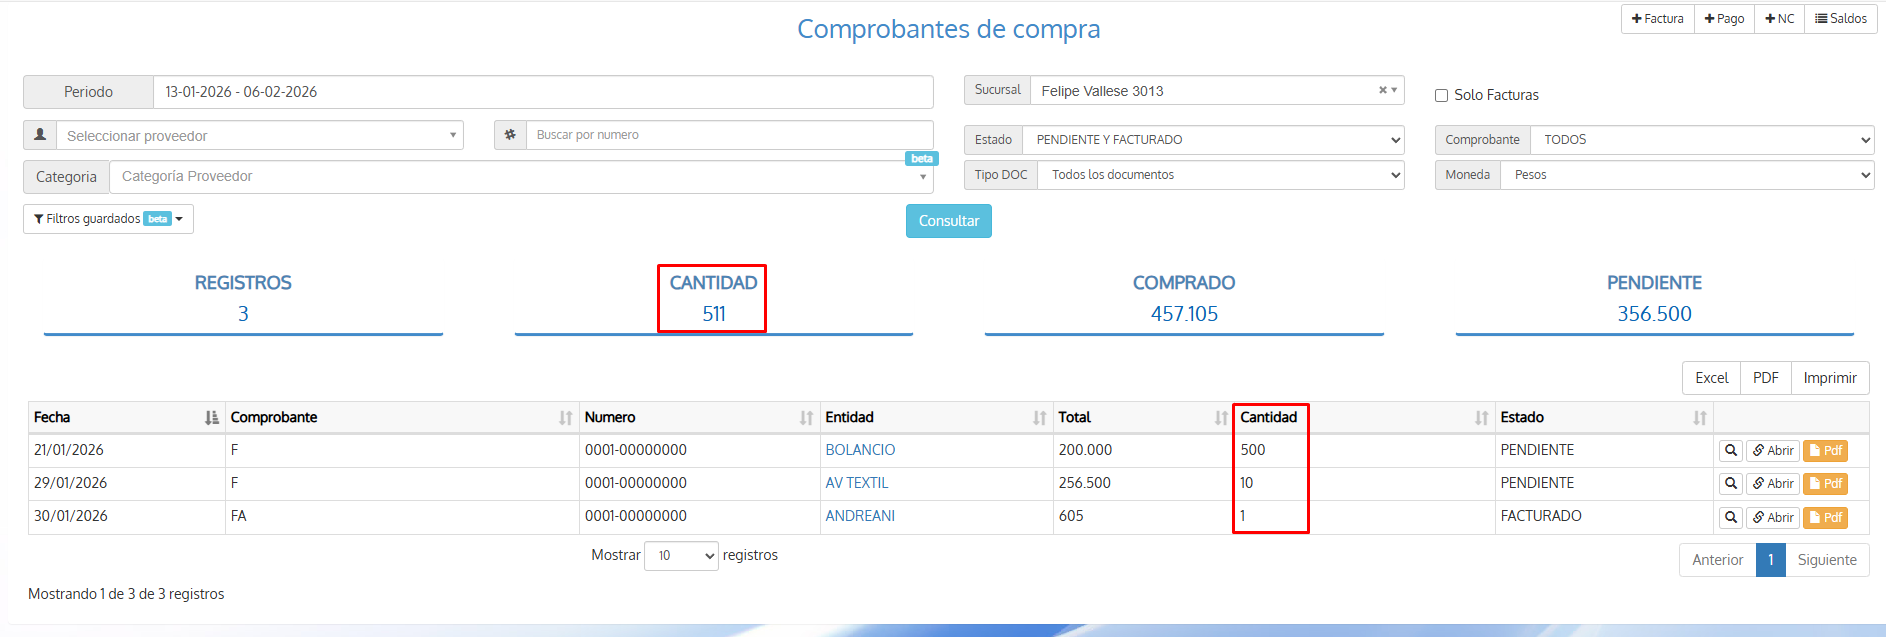Click Abrir in the BOLANCIO row

(x=1773, y=451)
